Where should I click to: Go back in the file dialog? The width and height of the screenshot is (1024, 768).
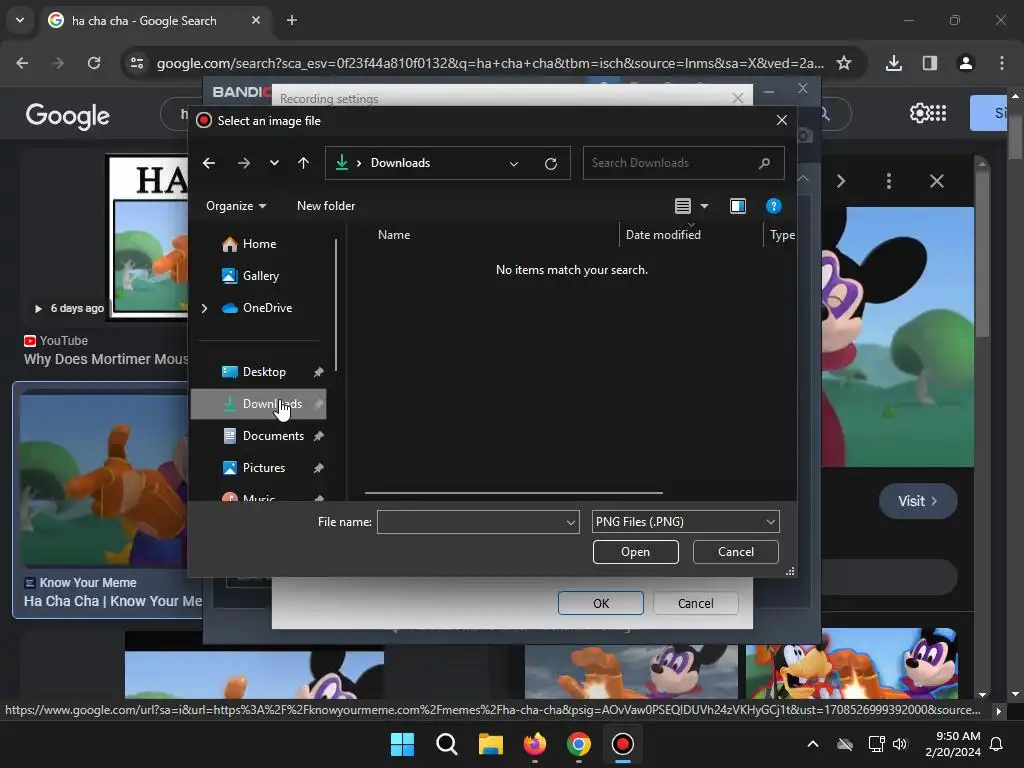[x=209, y=163]
